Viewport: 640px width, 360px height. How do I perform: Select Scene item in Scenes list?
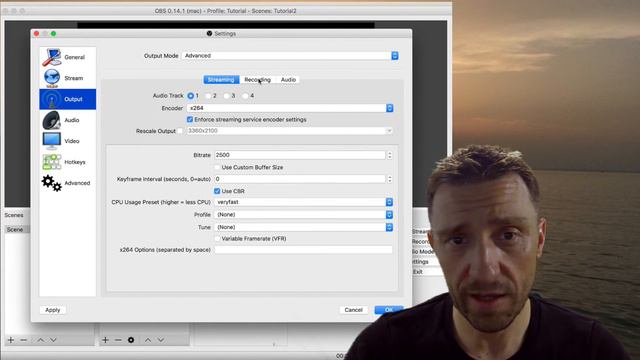click(17, 230)
